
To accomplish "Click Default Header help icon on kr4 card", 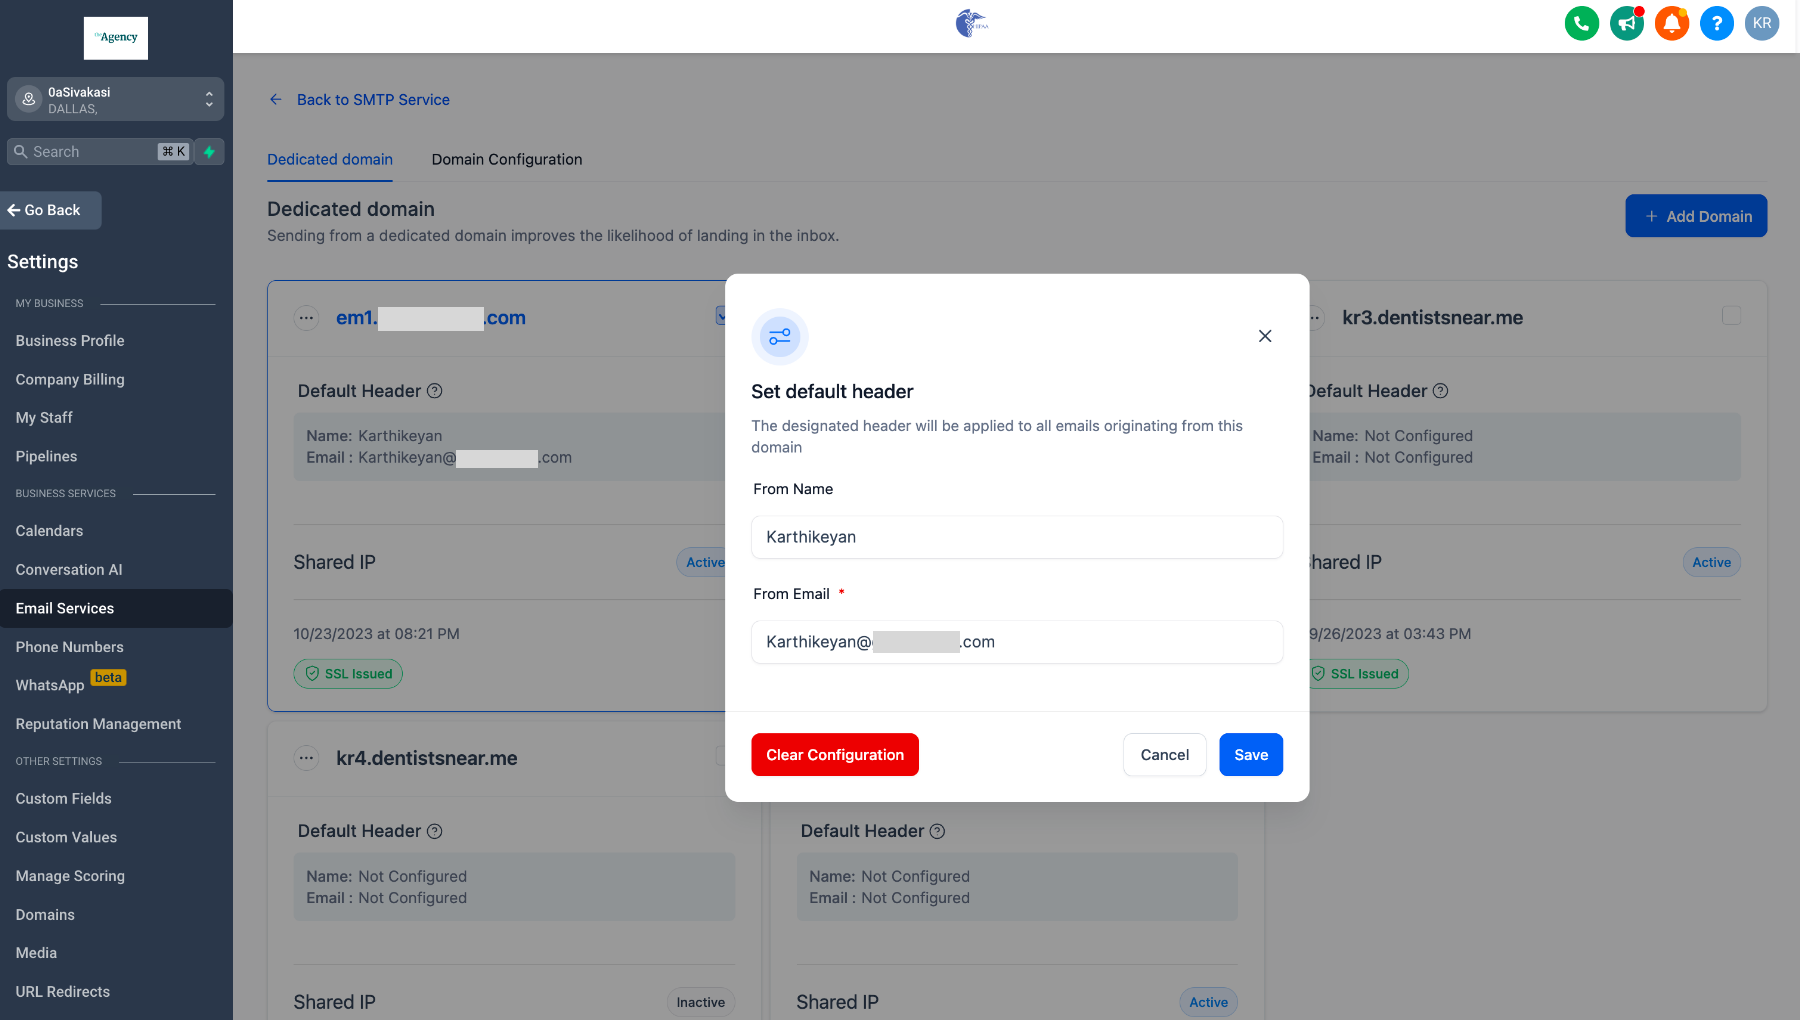I will click(434, 831).
